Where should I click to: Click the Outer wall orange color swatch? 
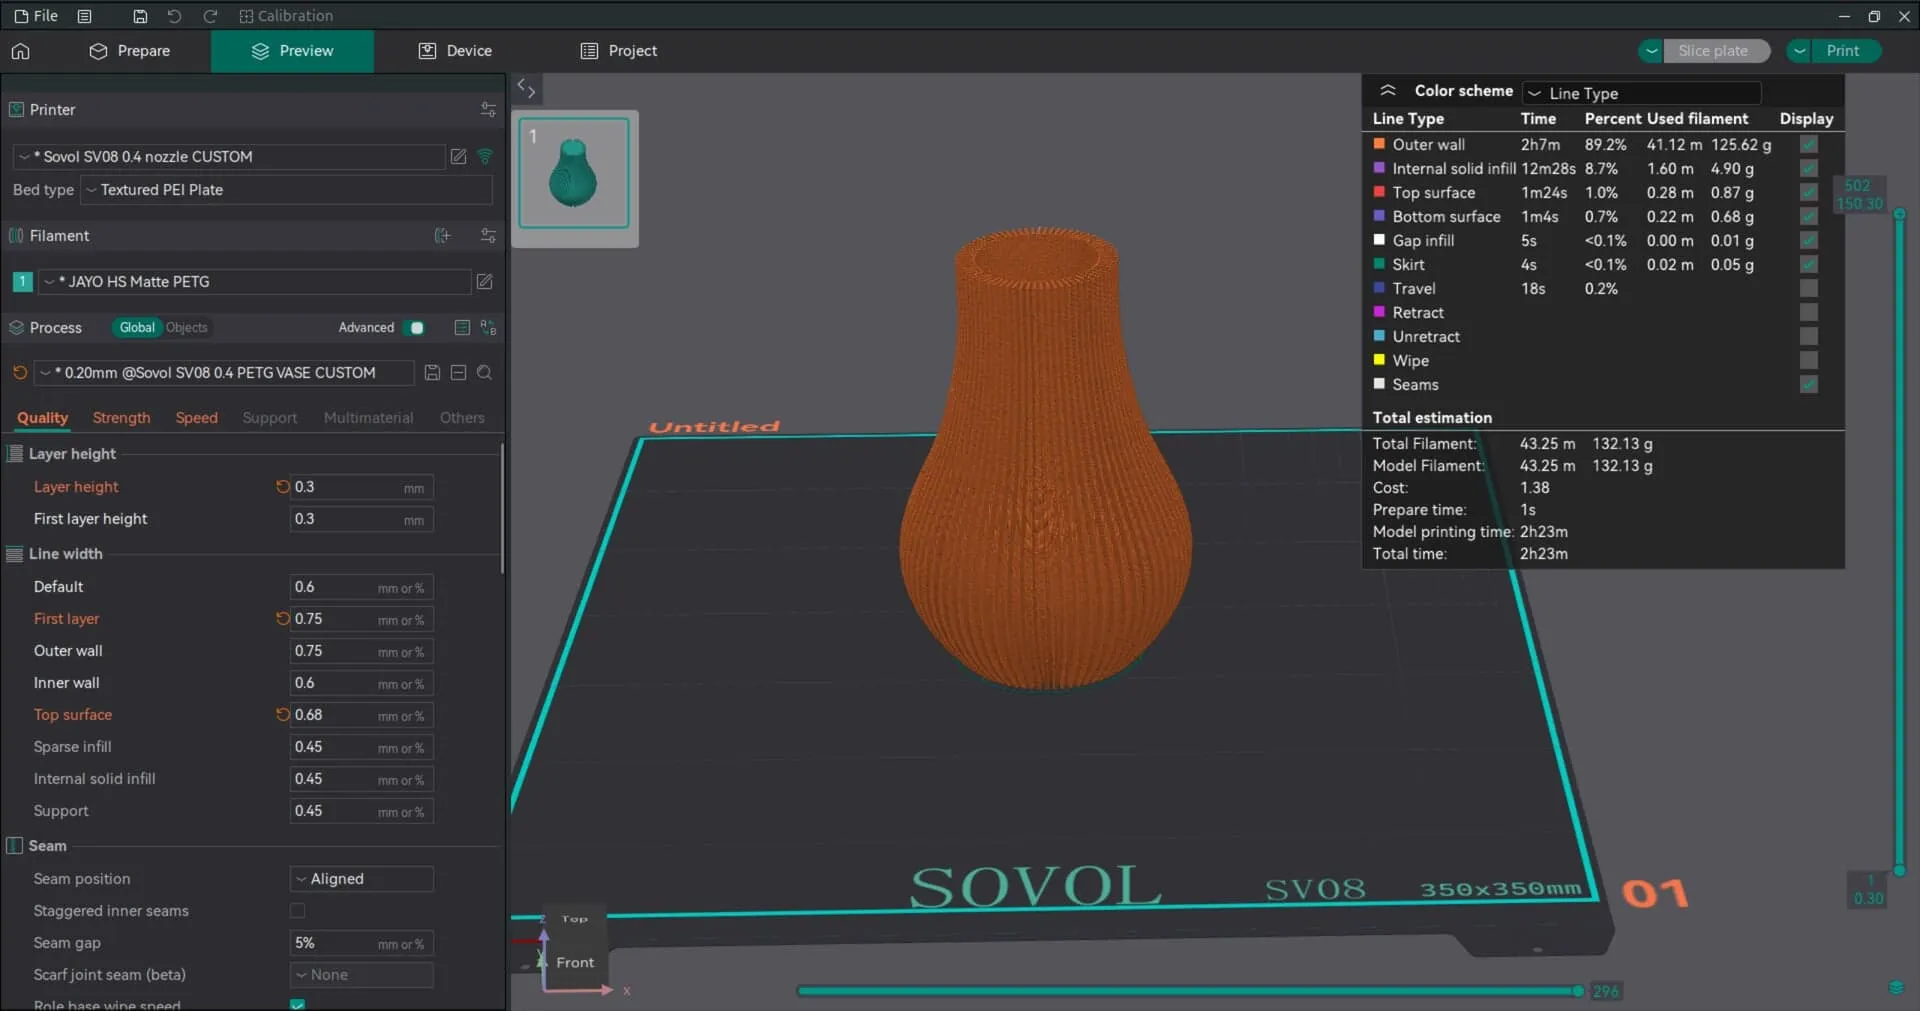pyautogui.click(x=1379, y=145)
